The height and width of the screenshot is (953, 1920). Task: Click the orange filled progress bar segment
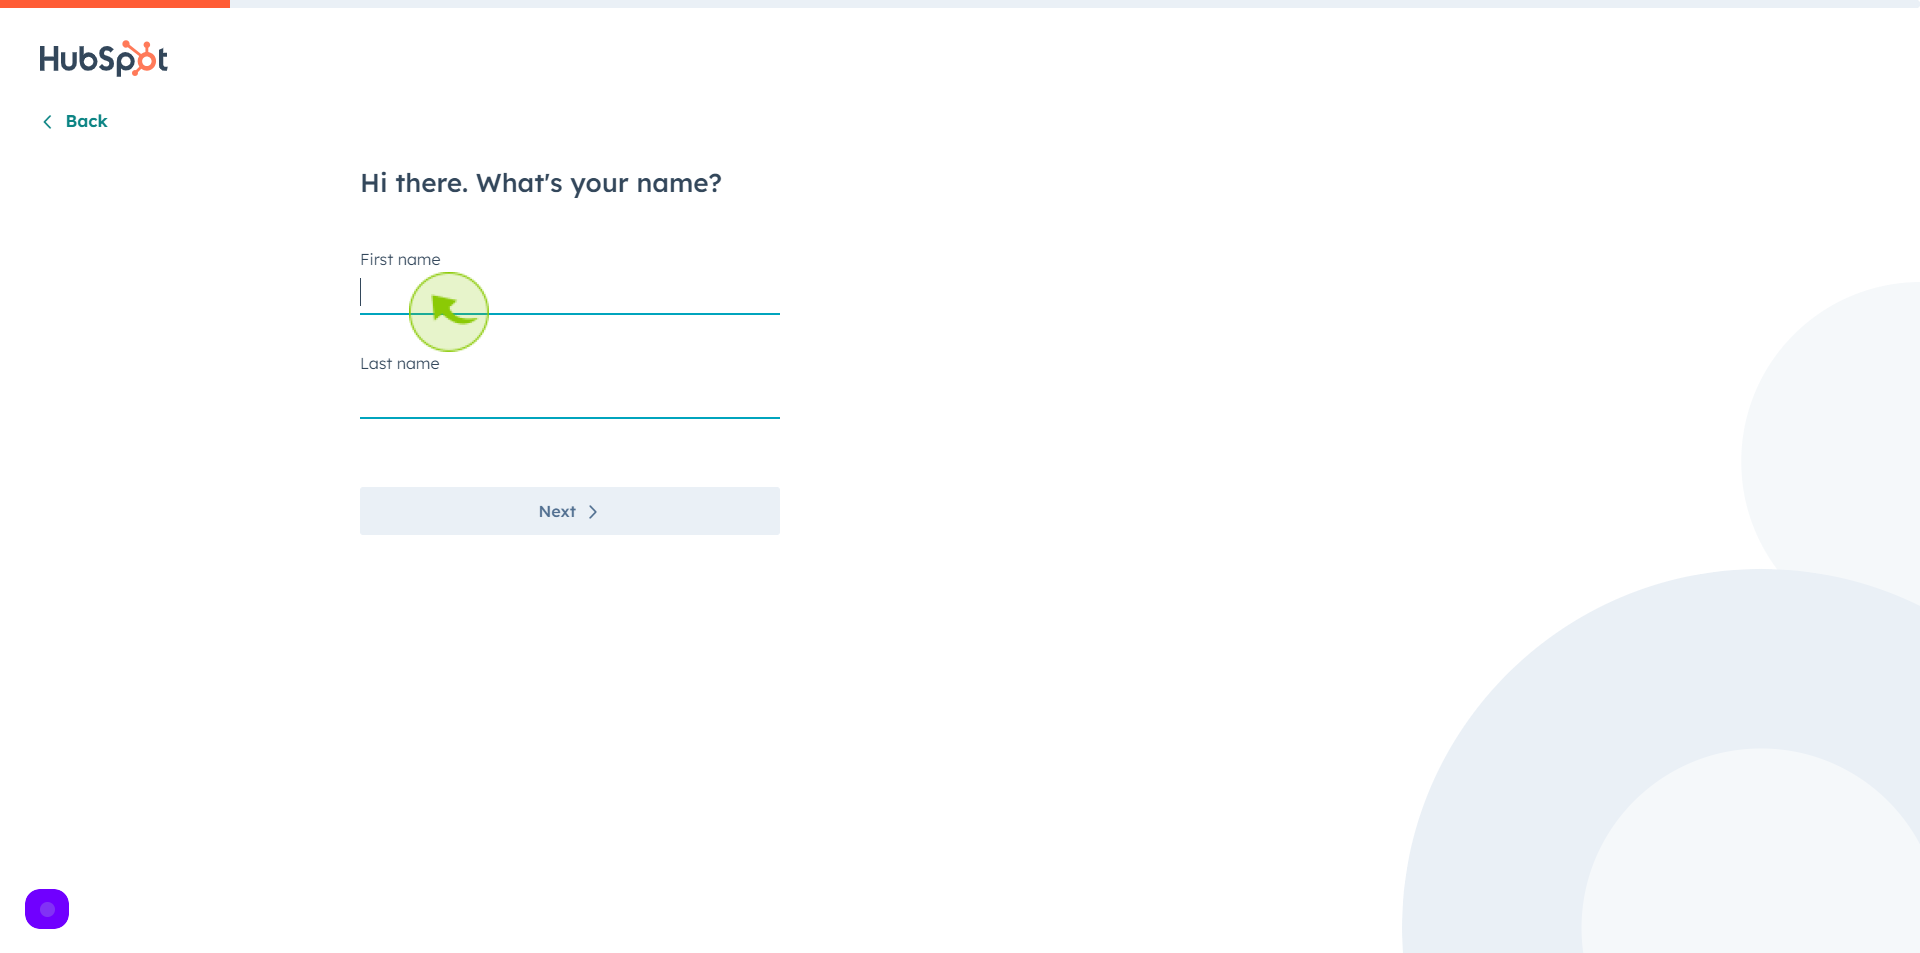click(x=115, y=4)
